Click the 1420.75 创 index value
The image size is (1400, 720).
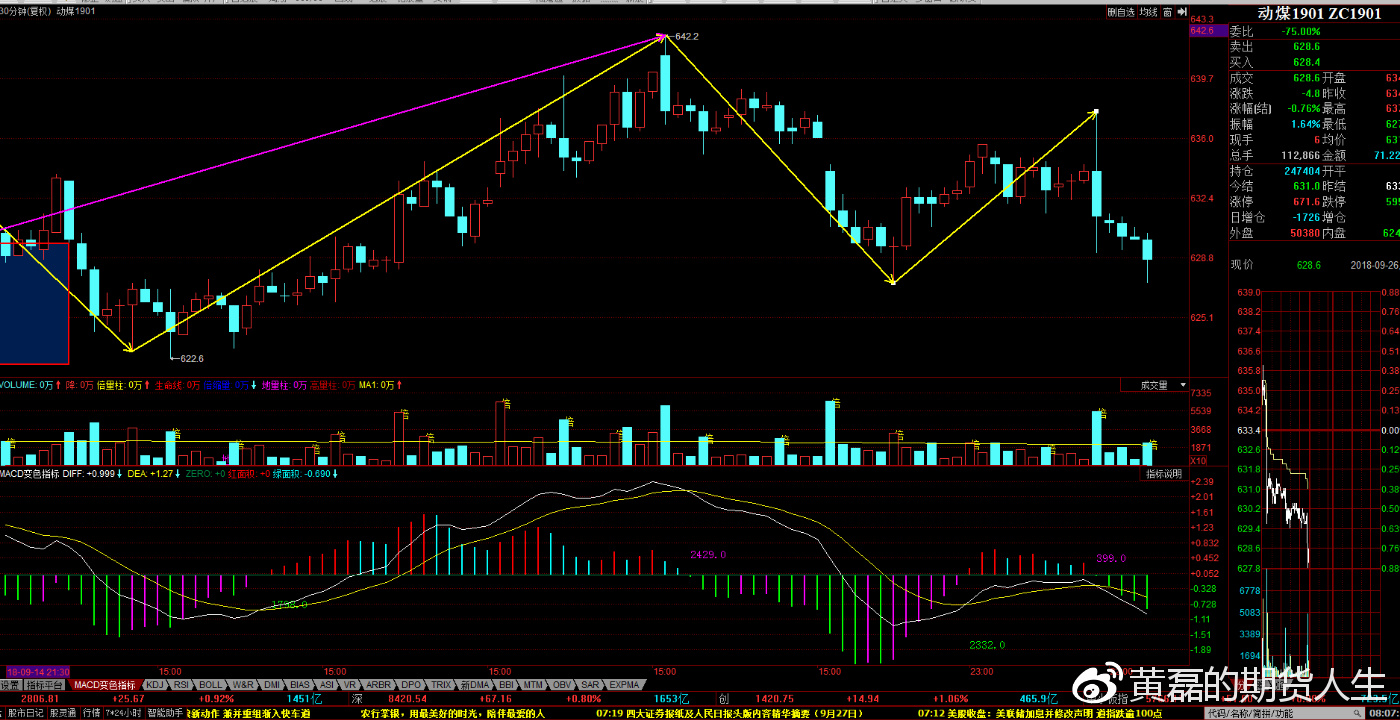(x=775, y=699)
